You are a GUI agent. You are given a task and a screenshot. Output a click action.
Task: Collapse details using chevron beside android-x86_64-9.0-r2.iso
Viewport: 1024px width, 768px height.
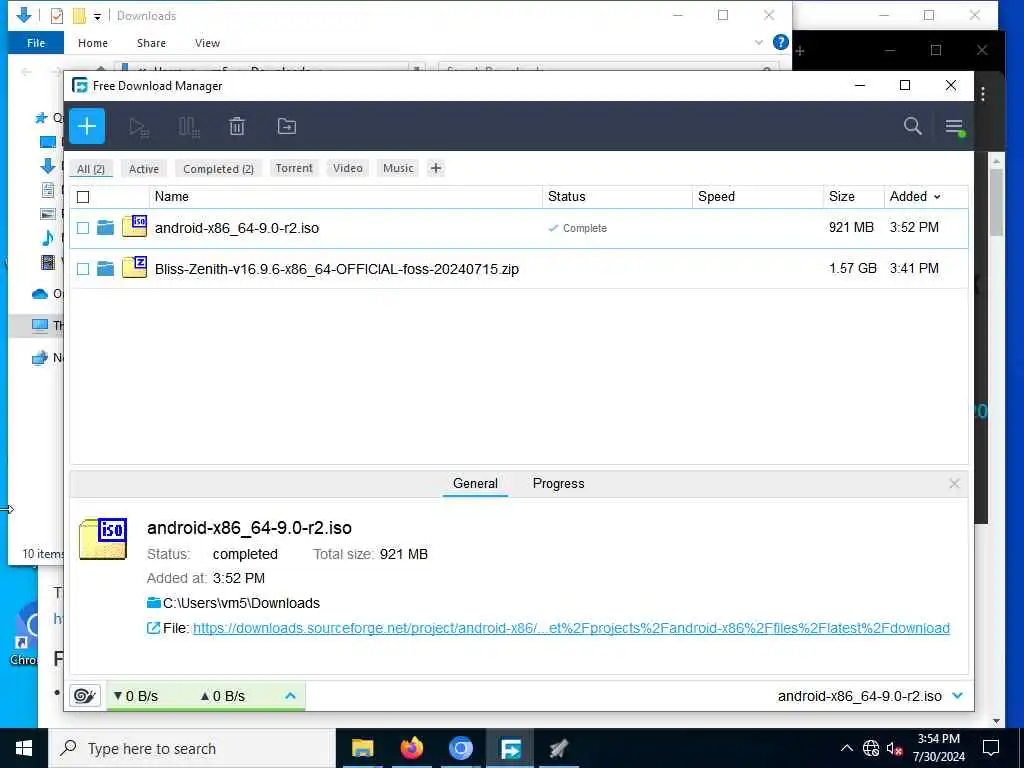click(957, 696)
